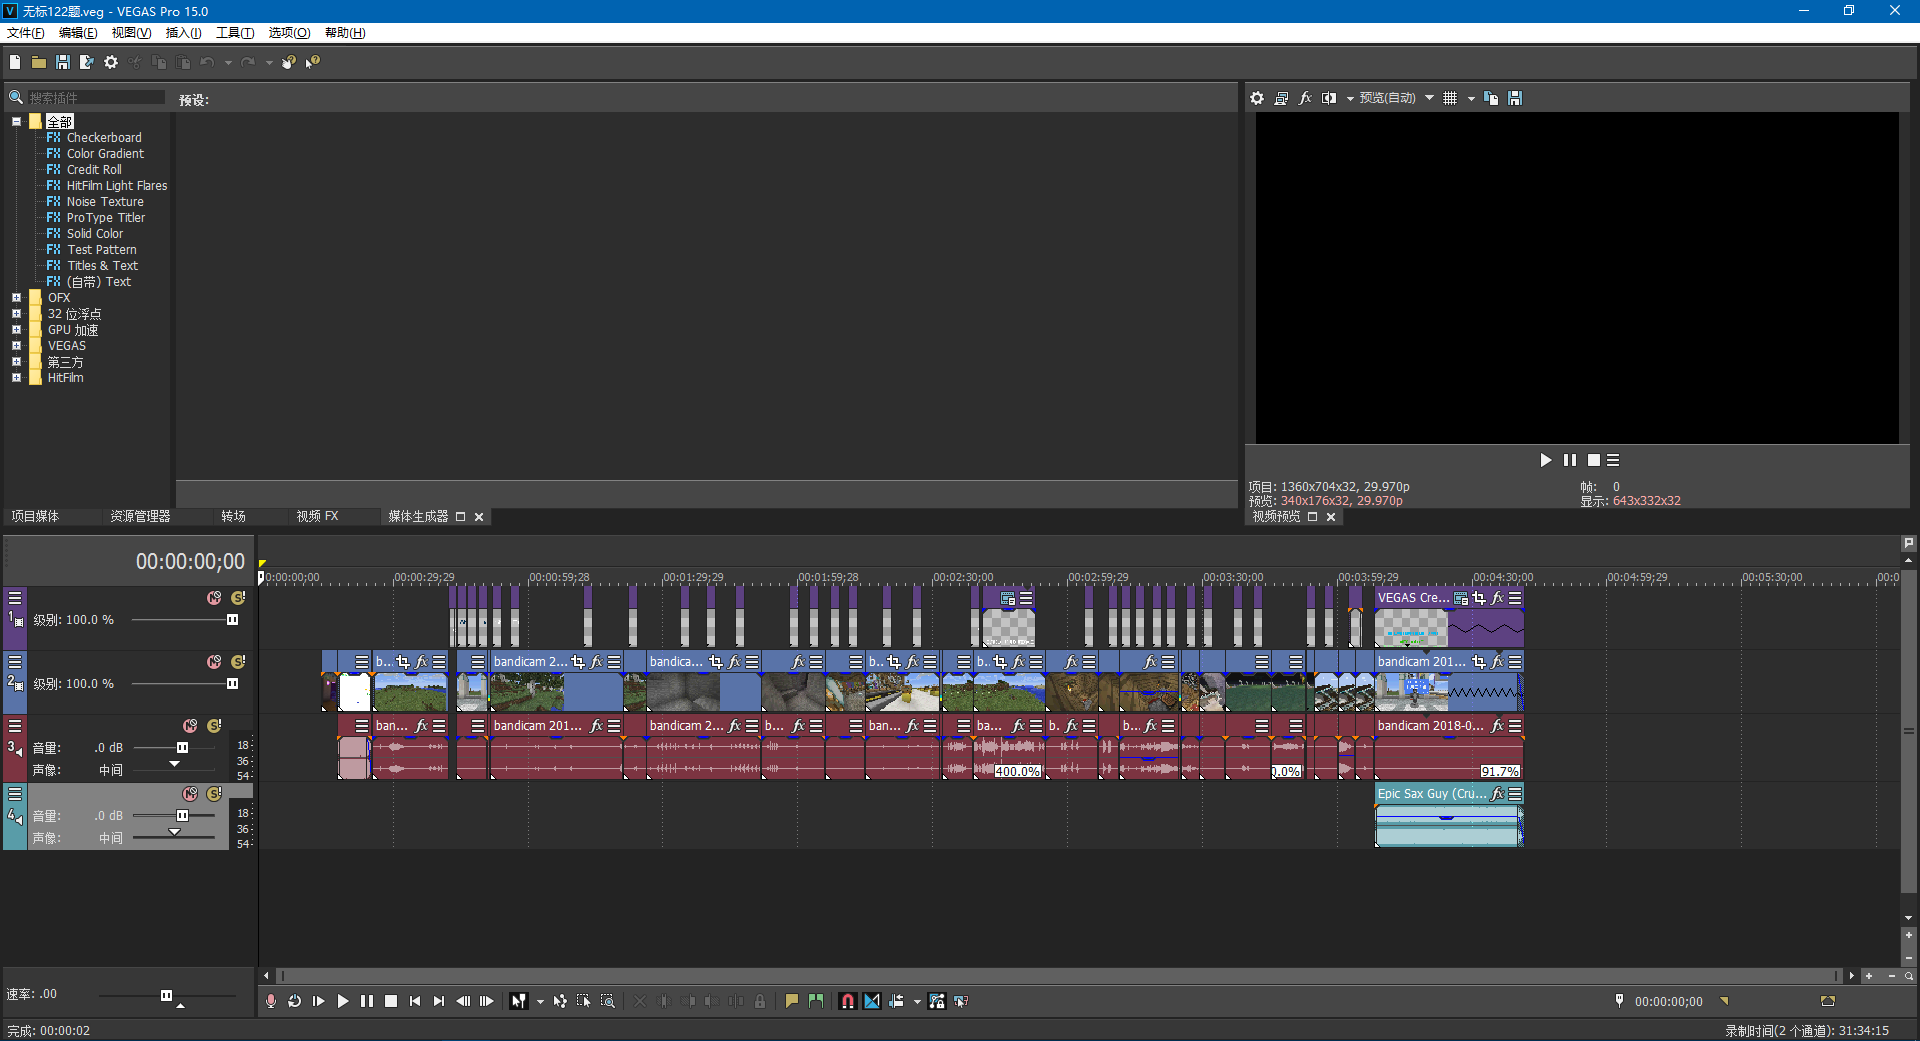
Task: Save the project with floppy disk icon
Action: pos(63,62)
